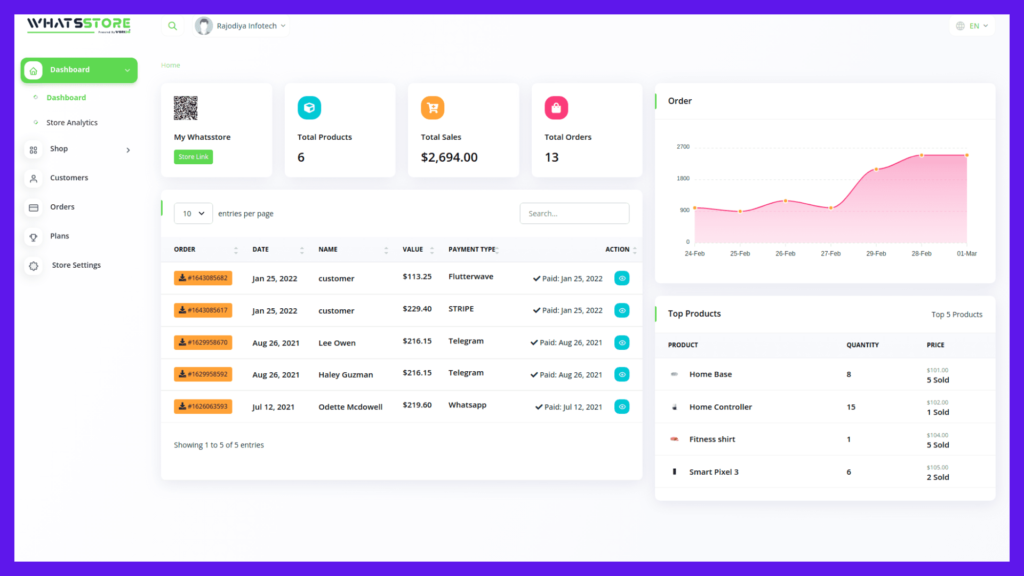Click the Total Products cube icon
This screenshot has width=1024, height=576.
tap(309, 108)
